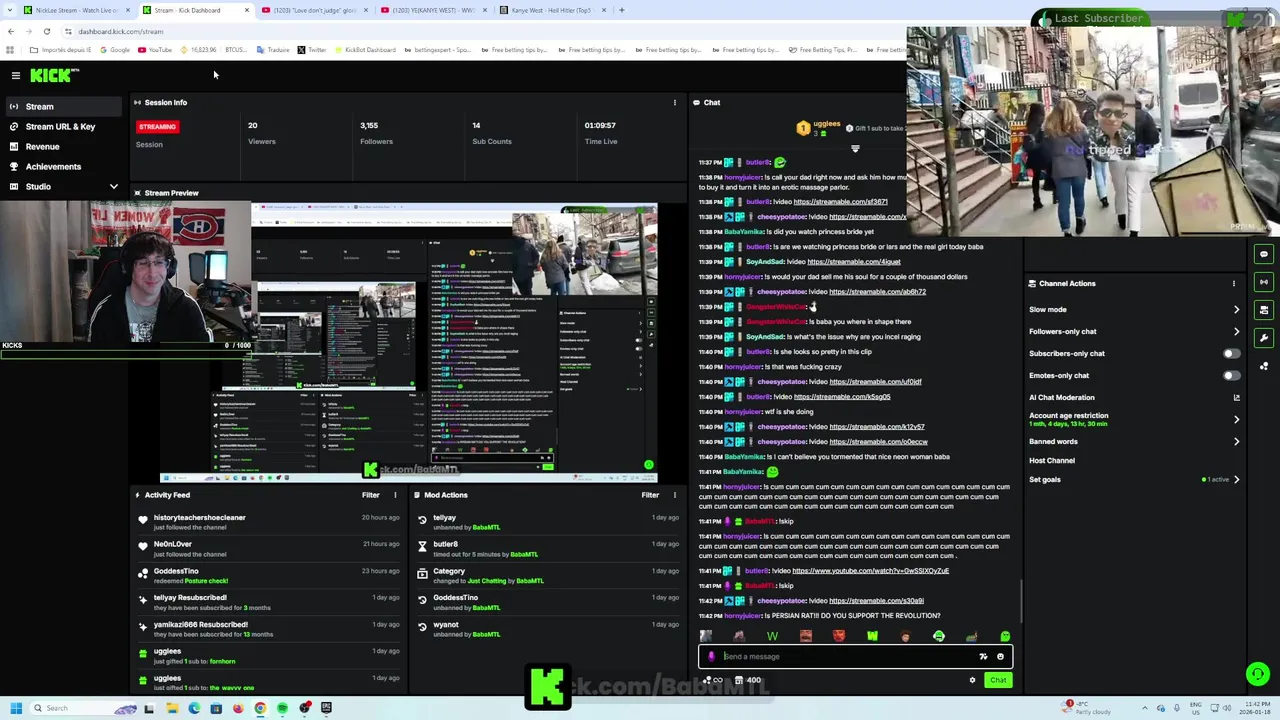Open the YouTube watch link in chat

point(870,571)
